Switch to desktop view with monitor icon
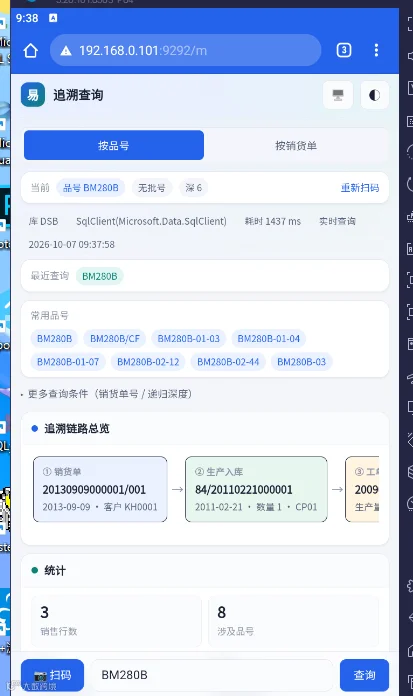Viewport: 413px width, 696px height. [338, 95]
